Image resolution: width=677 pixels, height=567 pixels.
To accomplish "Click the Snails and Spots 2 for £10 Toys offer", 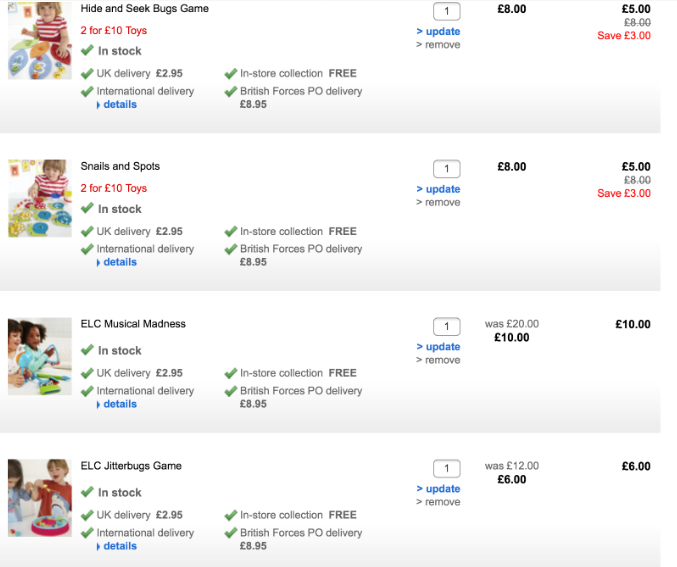I will tap(114, 188).
